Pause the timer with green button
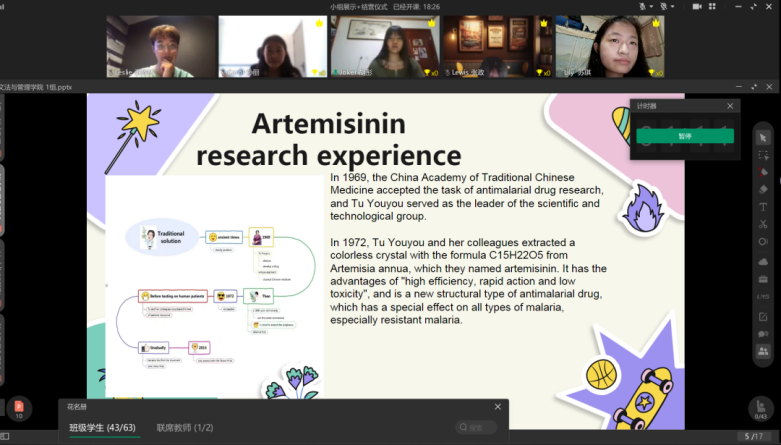 click(684, 136)
